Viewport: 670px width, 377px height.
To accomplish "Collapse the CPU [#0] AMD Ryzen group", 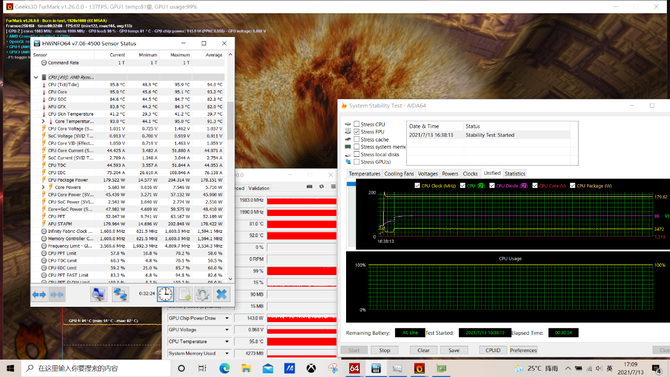I will pos(36,77).
